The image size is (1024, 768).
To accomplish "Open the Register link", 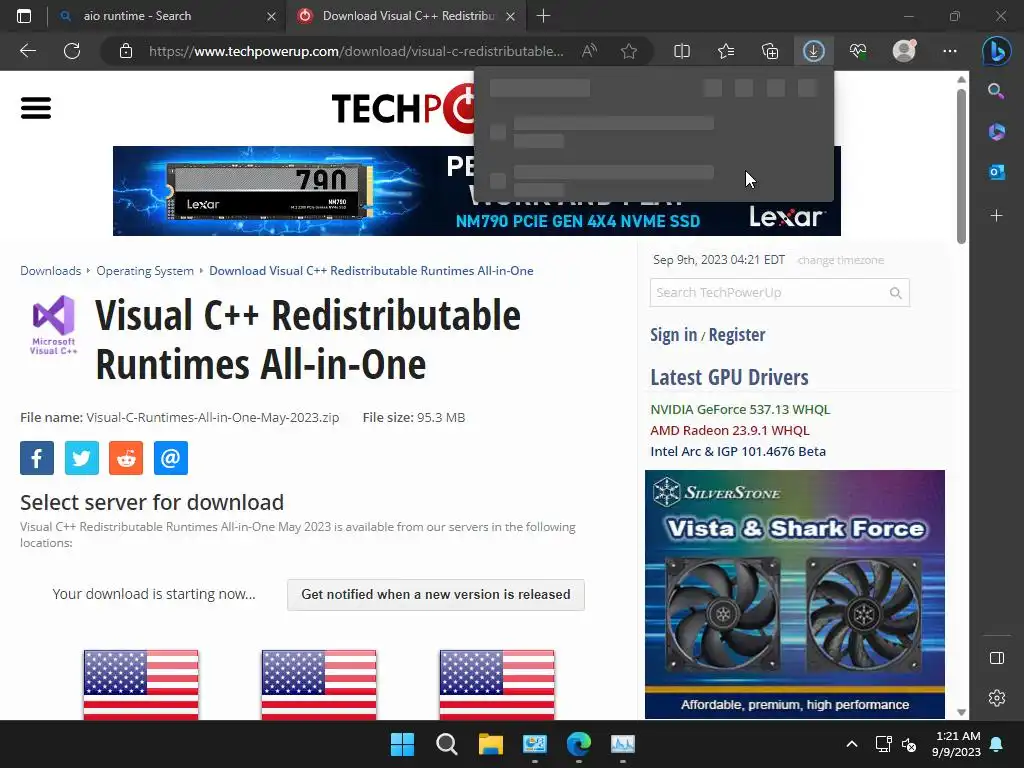I will pos(737,334).
